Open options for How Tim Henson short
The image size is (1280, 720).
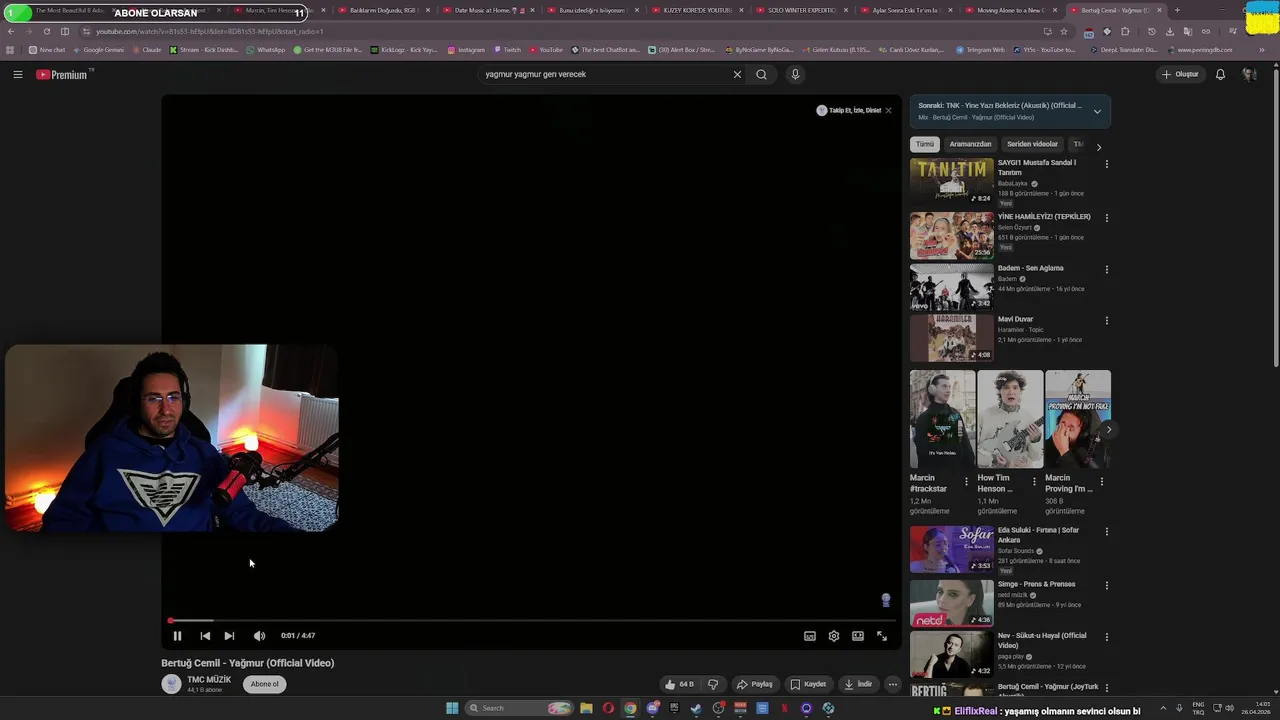(1034, 481)
